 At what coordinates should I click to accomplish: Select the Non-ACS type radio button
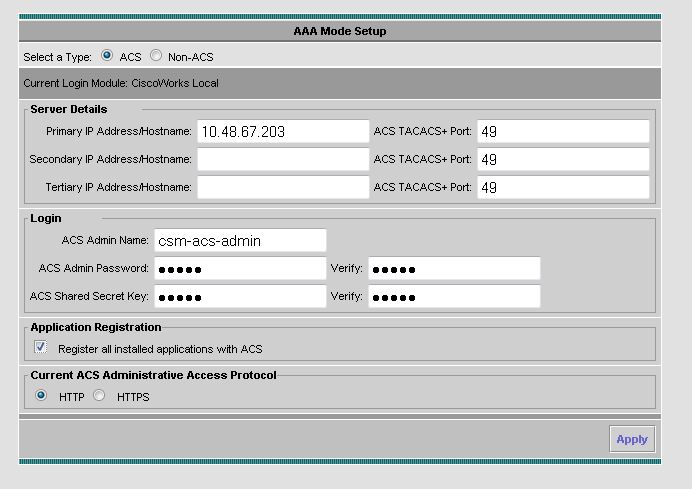[x=156, y=56]
